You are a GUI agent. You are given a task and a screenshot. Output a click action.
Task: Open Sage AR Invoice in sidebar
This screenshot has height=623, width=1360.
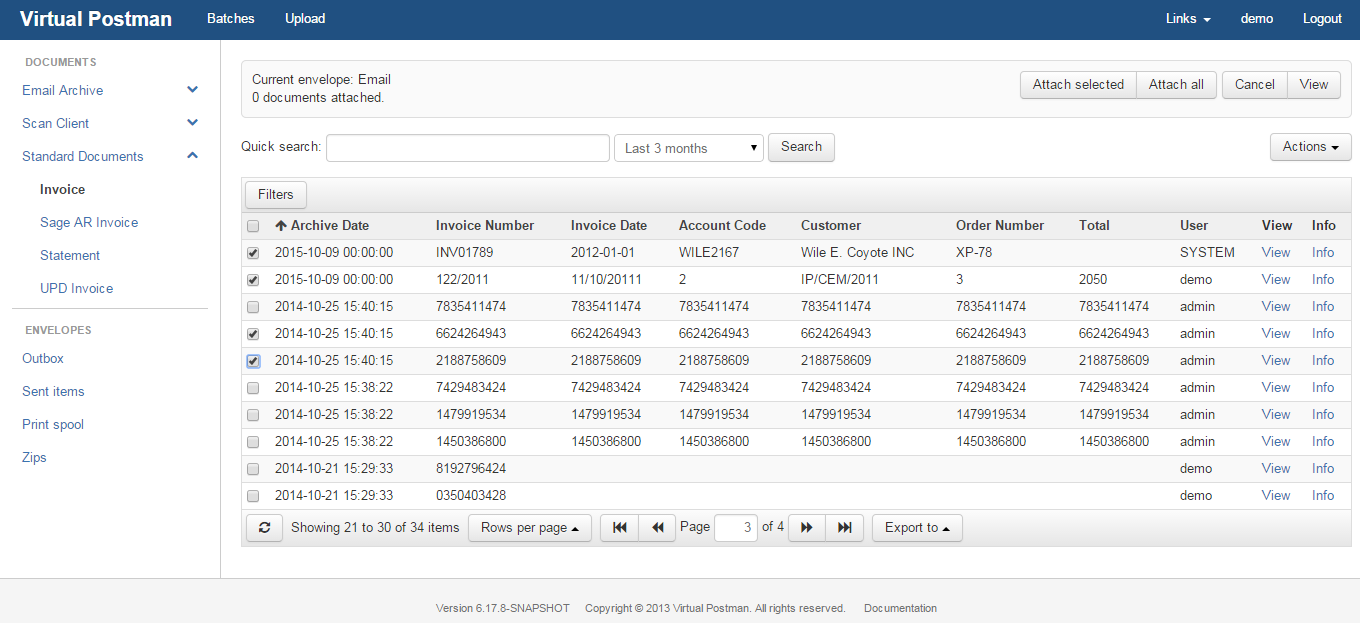89,223
